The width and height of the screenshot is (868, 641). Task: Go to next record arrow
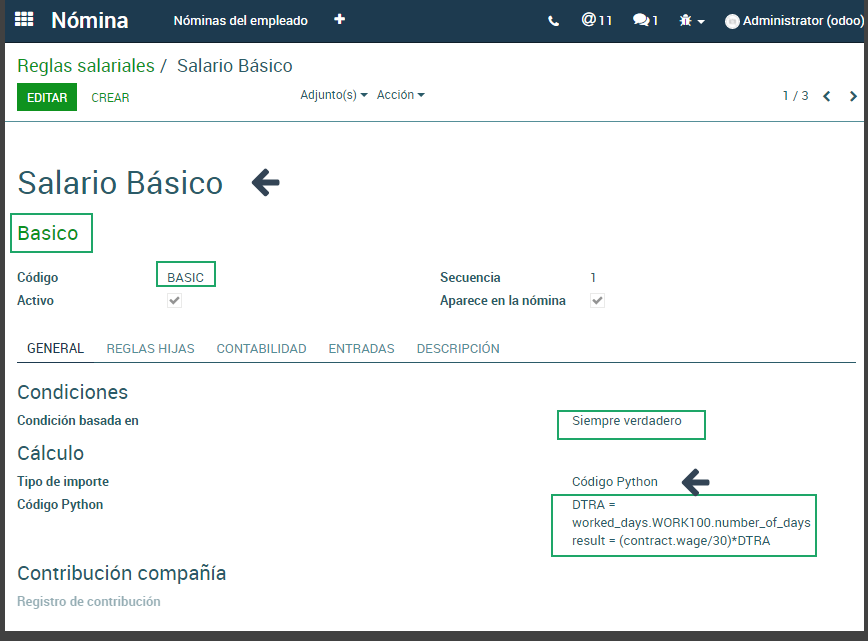pyautogui.click(x=853, y=96)
